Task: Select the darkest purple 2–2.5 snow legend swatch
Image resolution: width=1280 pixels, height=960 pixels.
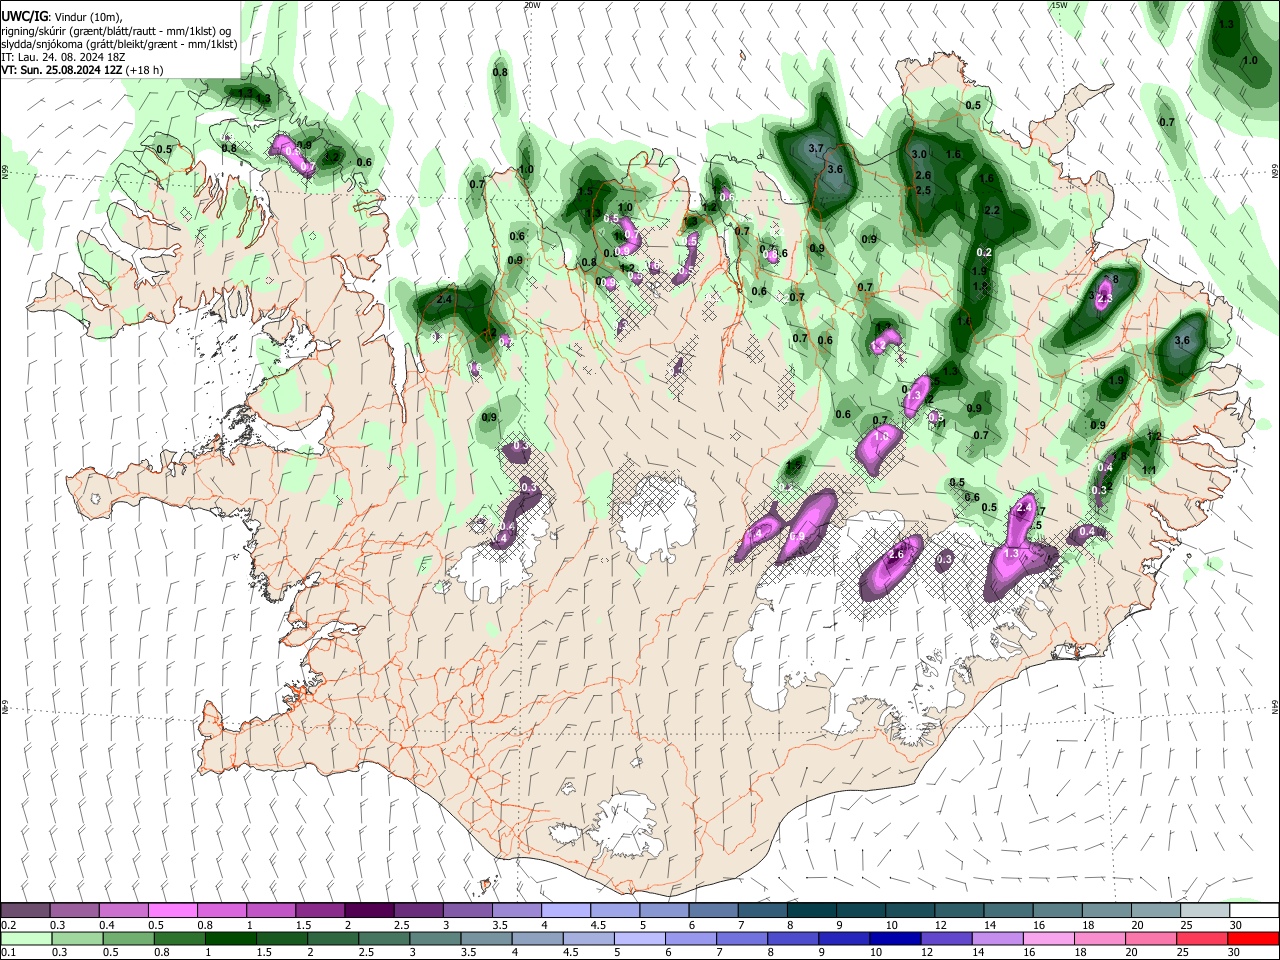Action: 369,911
